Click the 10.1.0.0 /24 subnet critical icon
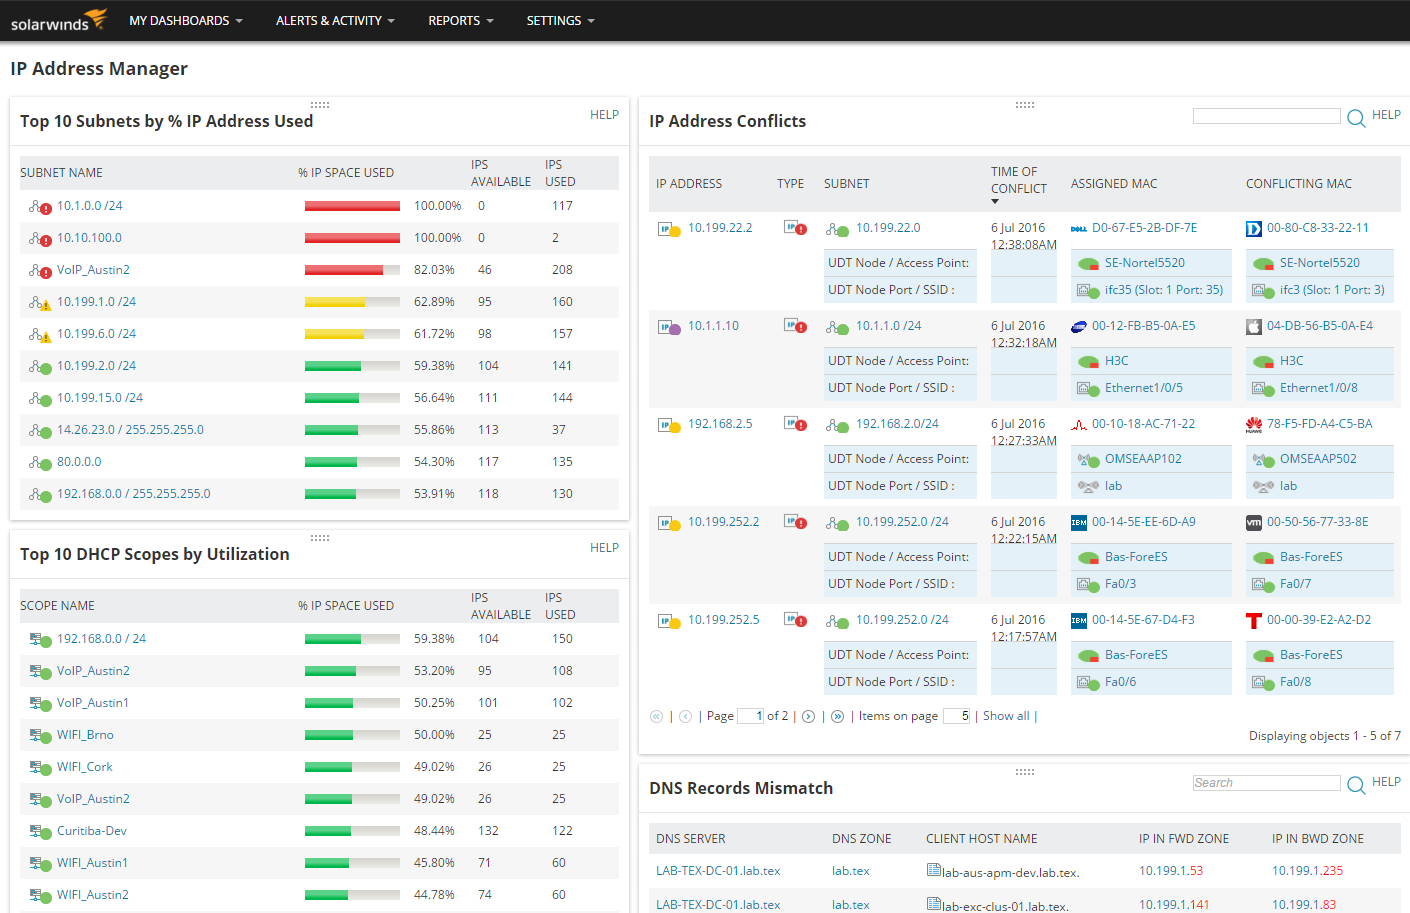1410x913 pixels. 40,207
